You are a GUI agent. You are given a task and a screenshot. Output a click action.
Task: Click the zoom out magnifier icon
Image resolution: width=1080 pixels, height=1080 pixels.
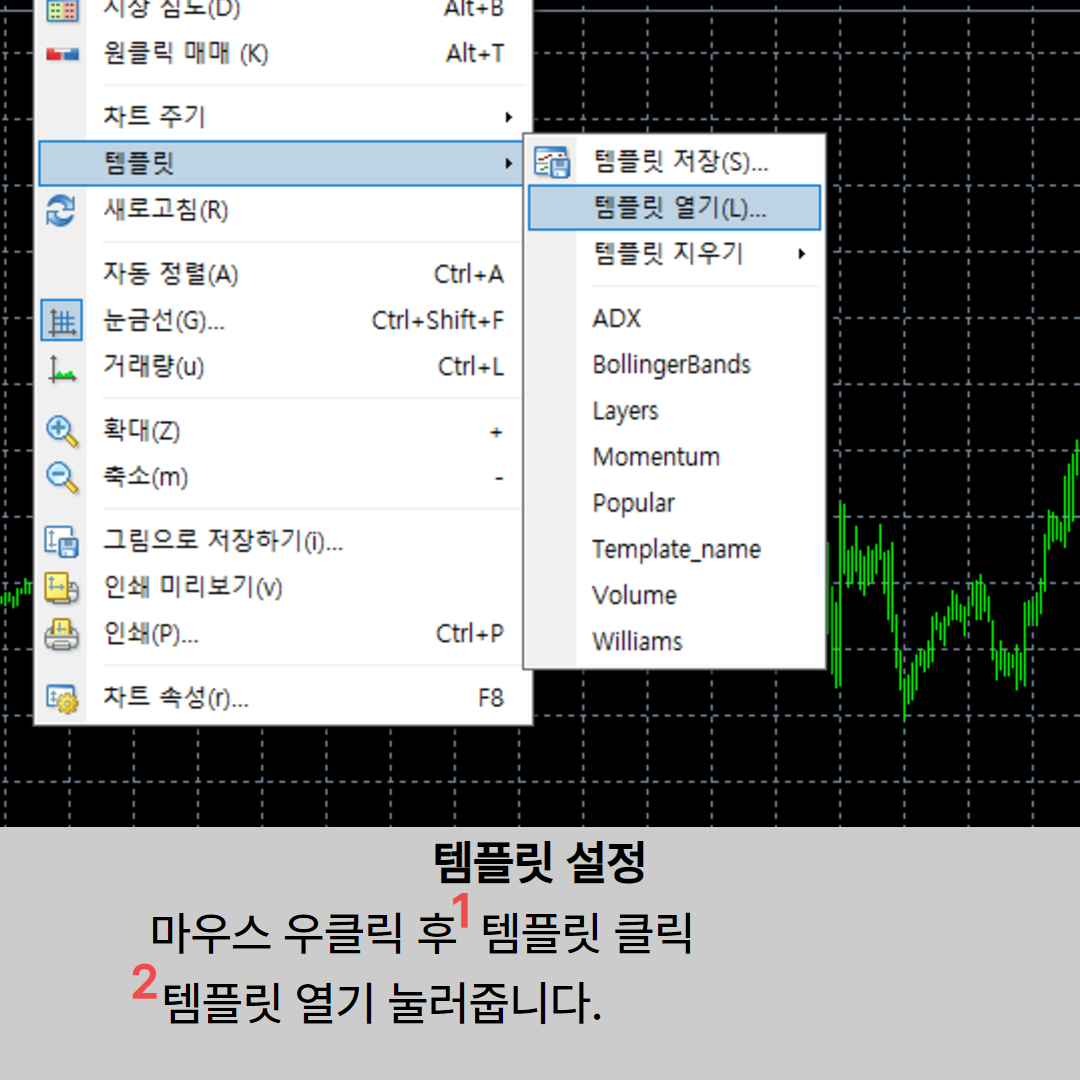click(62, 478)
